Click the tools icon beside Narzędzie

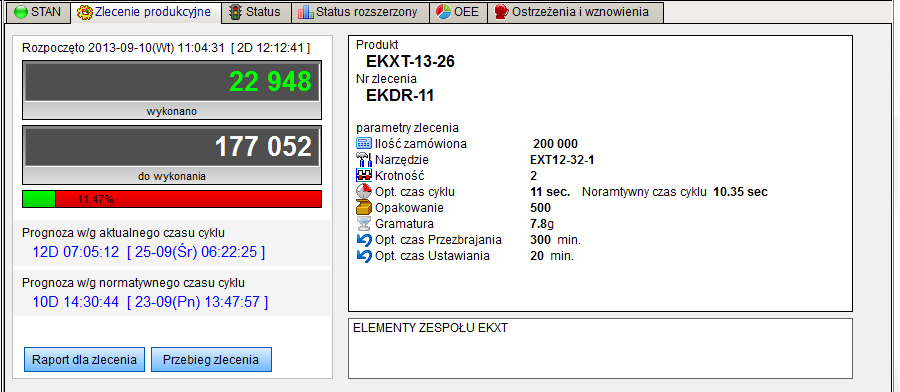[364, 160]
